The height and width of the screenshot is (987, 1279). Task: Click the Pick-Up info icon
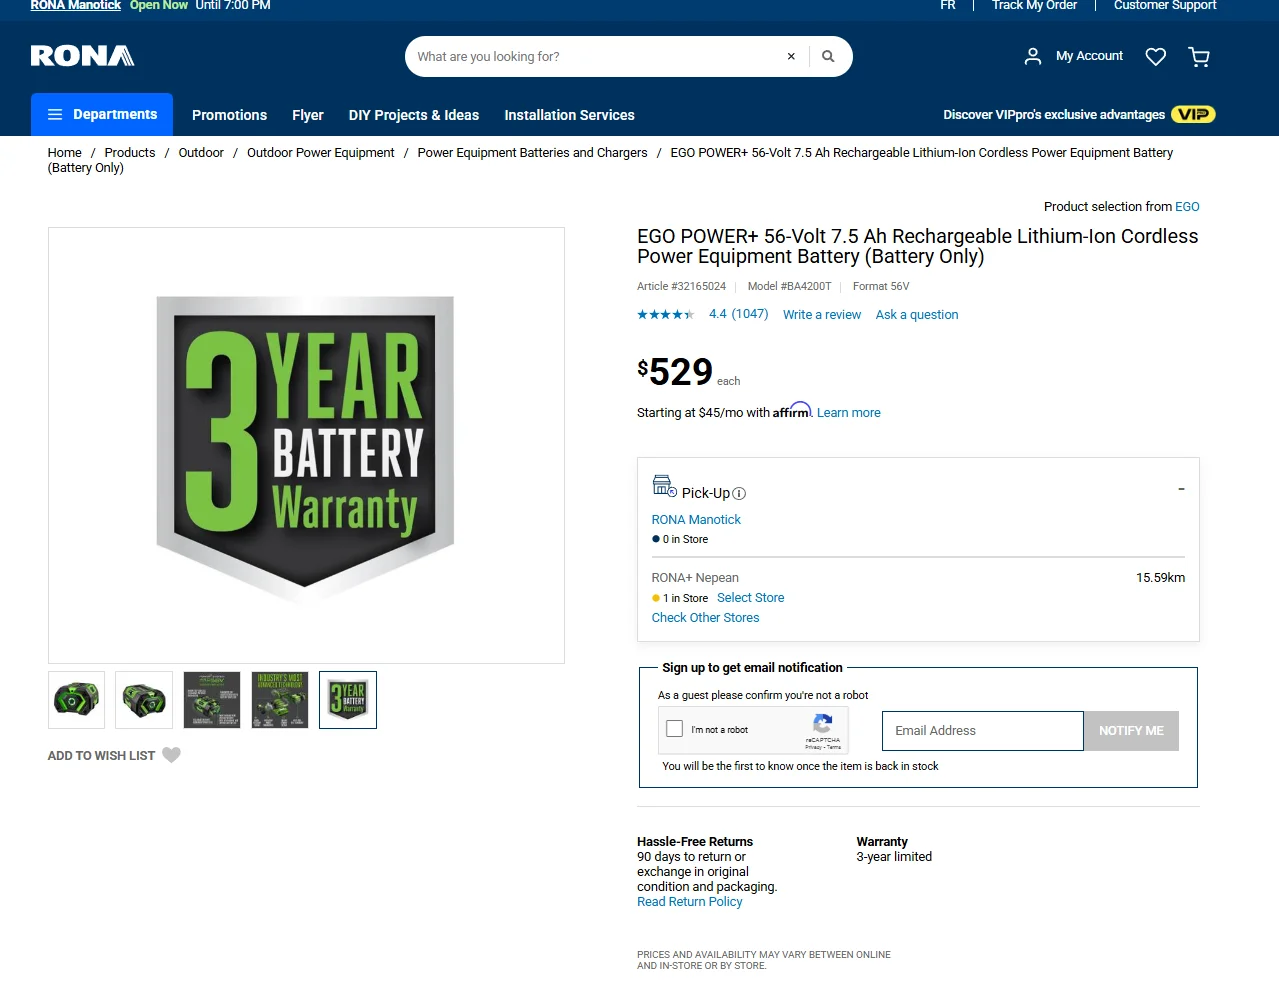(x=739, y=494)
